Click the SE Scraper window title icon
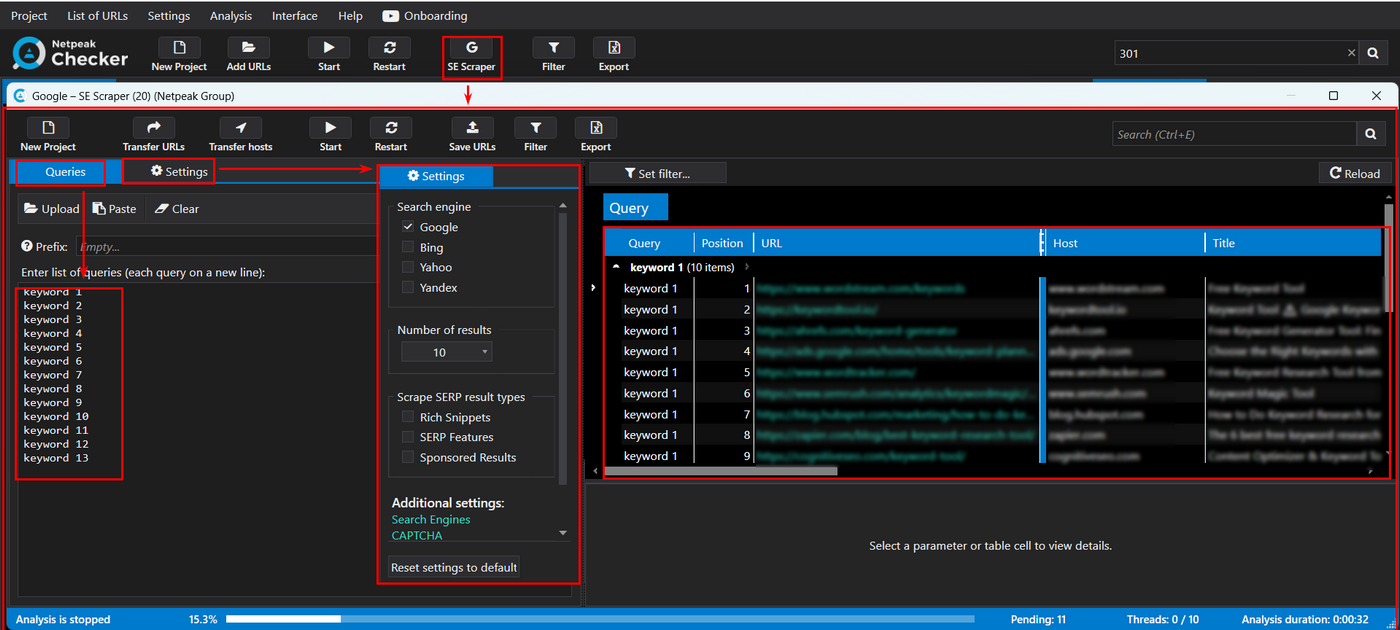 (19, 96)
